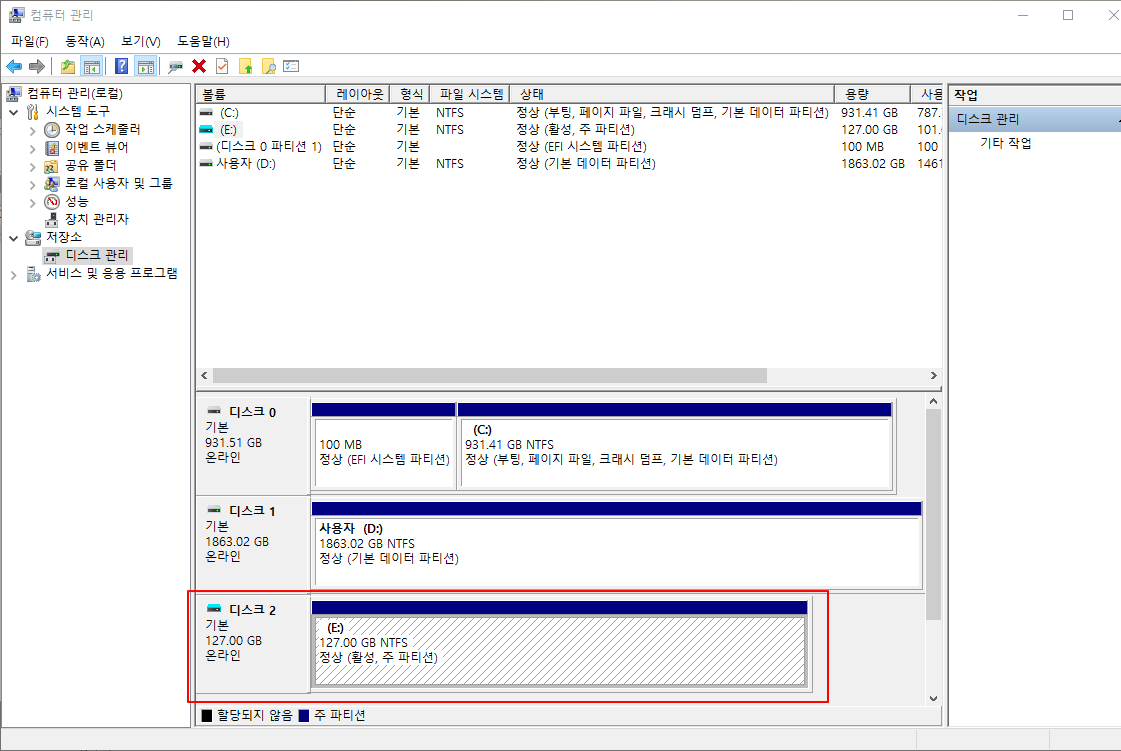Select 디스크 관리 in the tree
This screenshot has height=751, width=1121.
97,255
